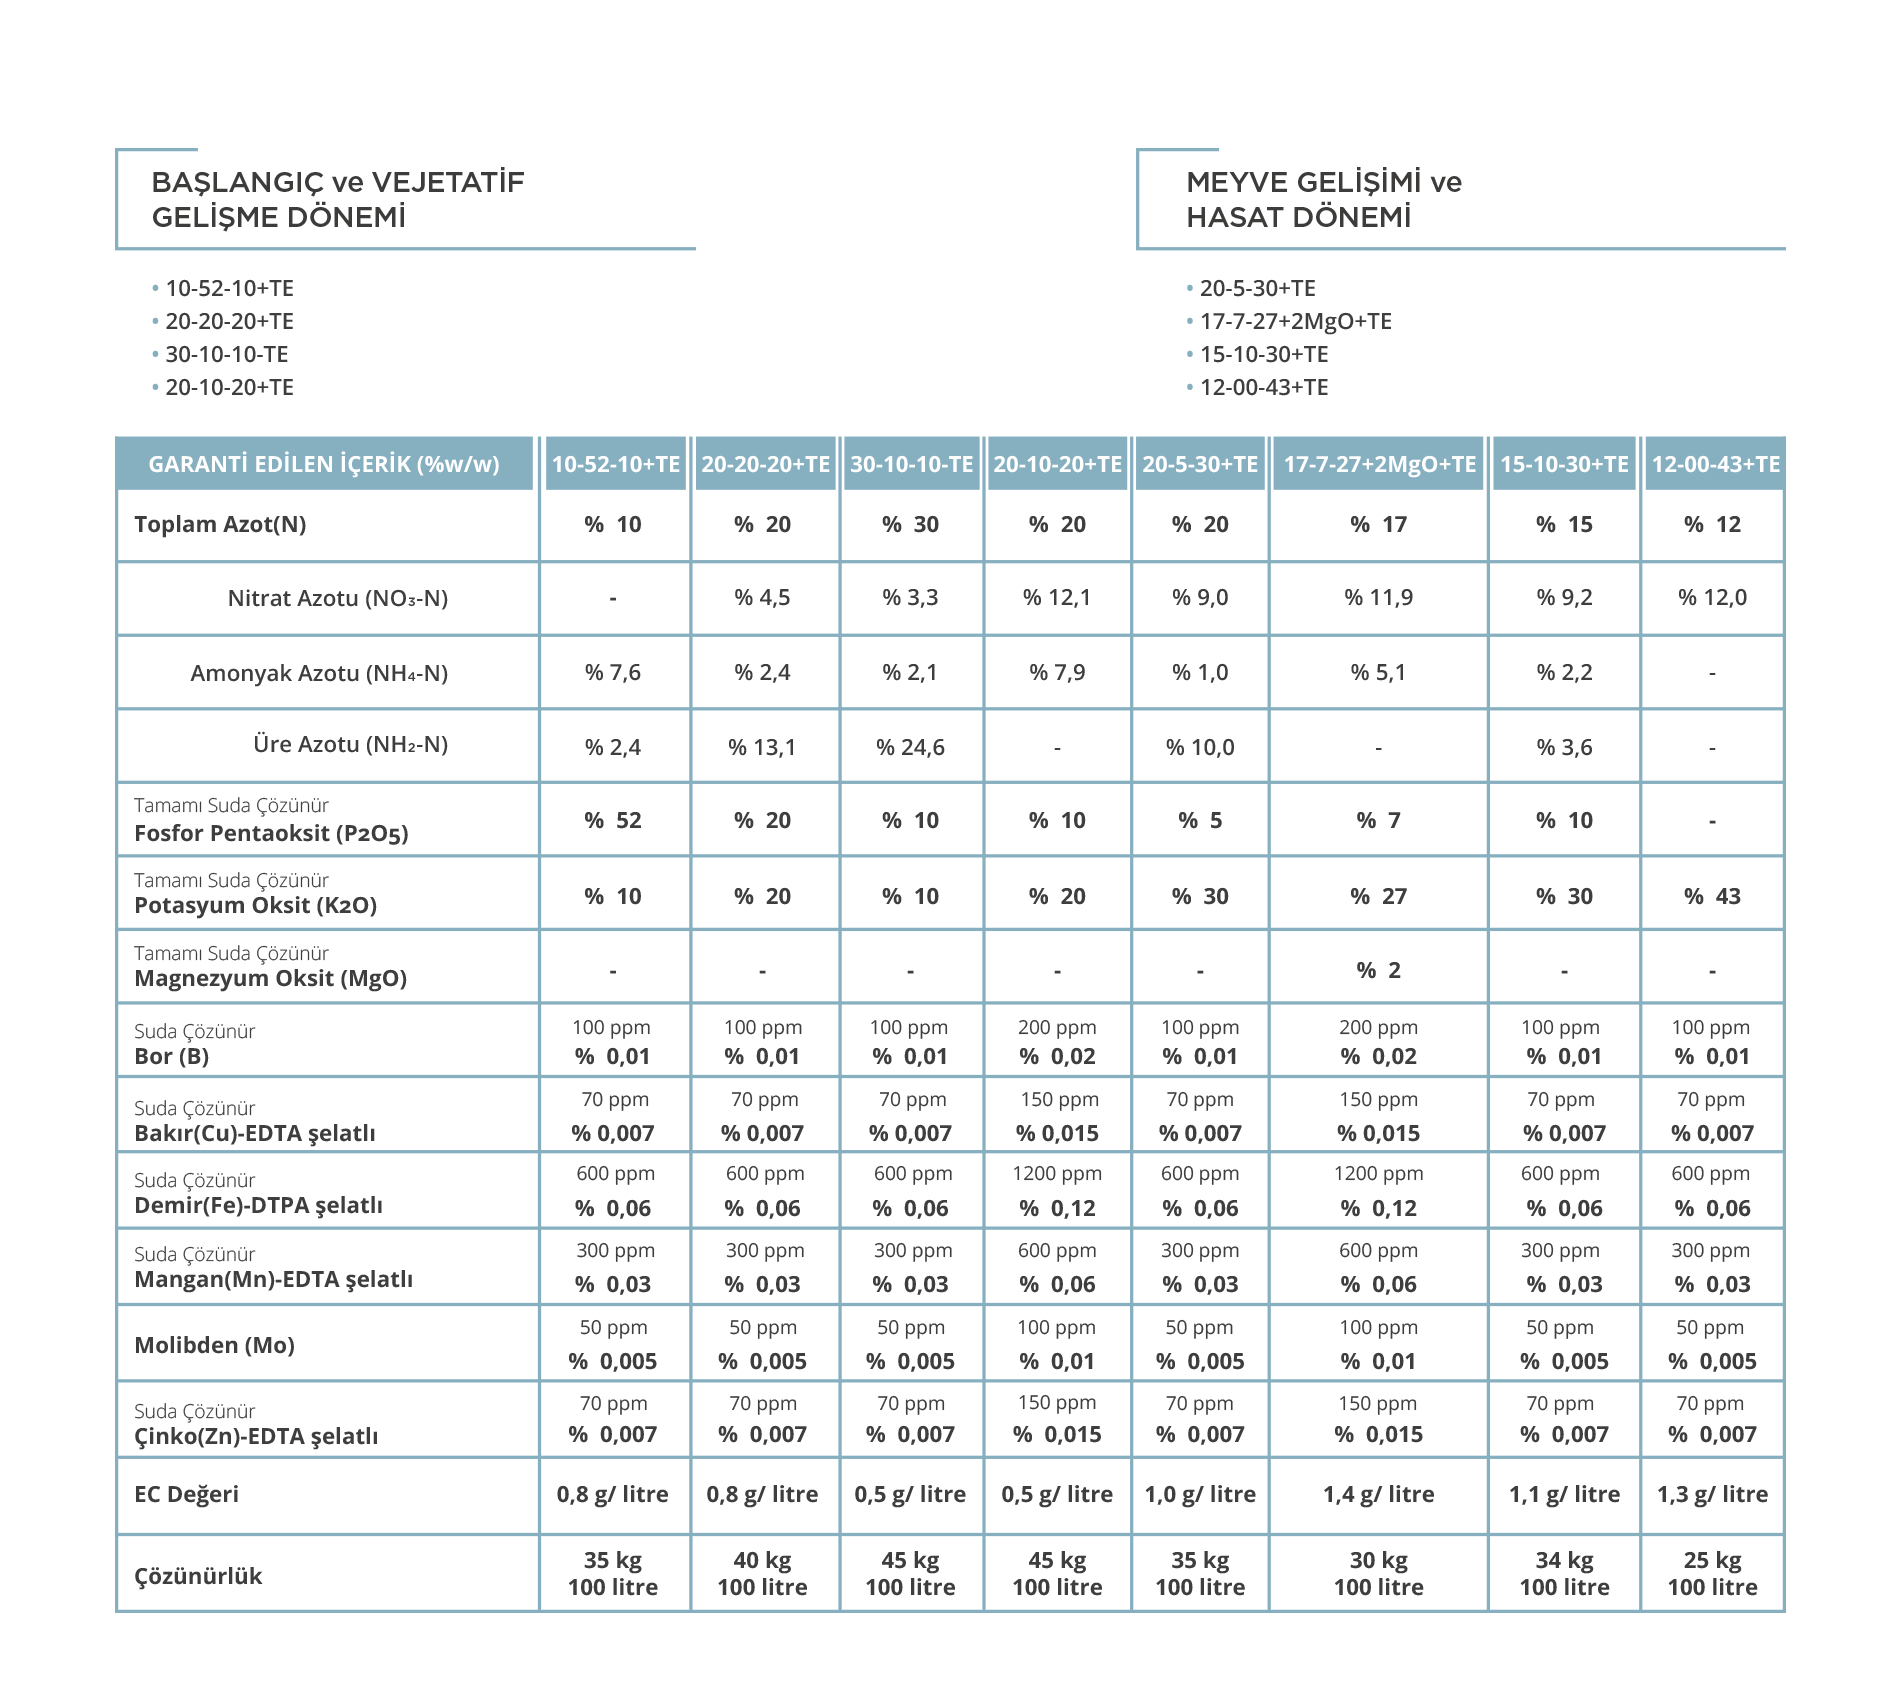
Task: Click the '% 24,6' urea nitrogen cell
Action: point(910,747)
